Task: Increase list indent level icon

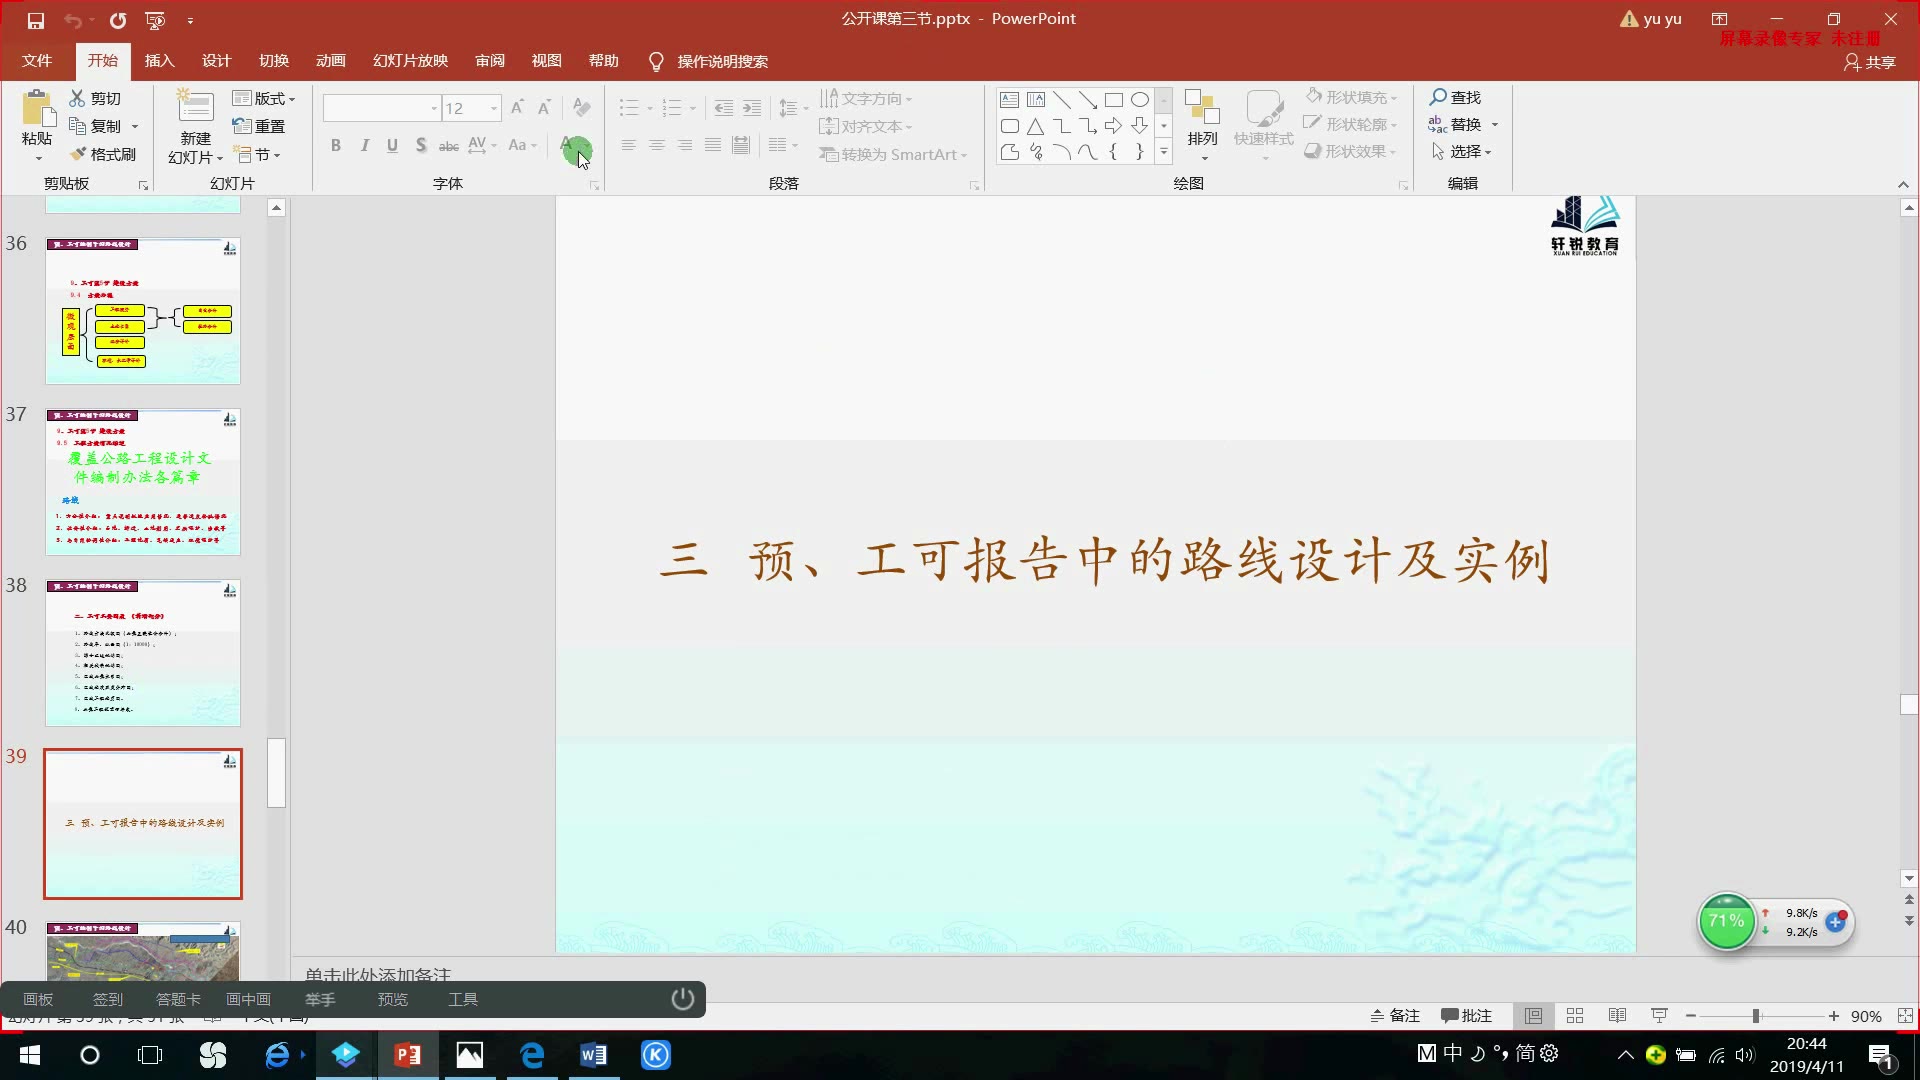Action: [752, 108]
